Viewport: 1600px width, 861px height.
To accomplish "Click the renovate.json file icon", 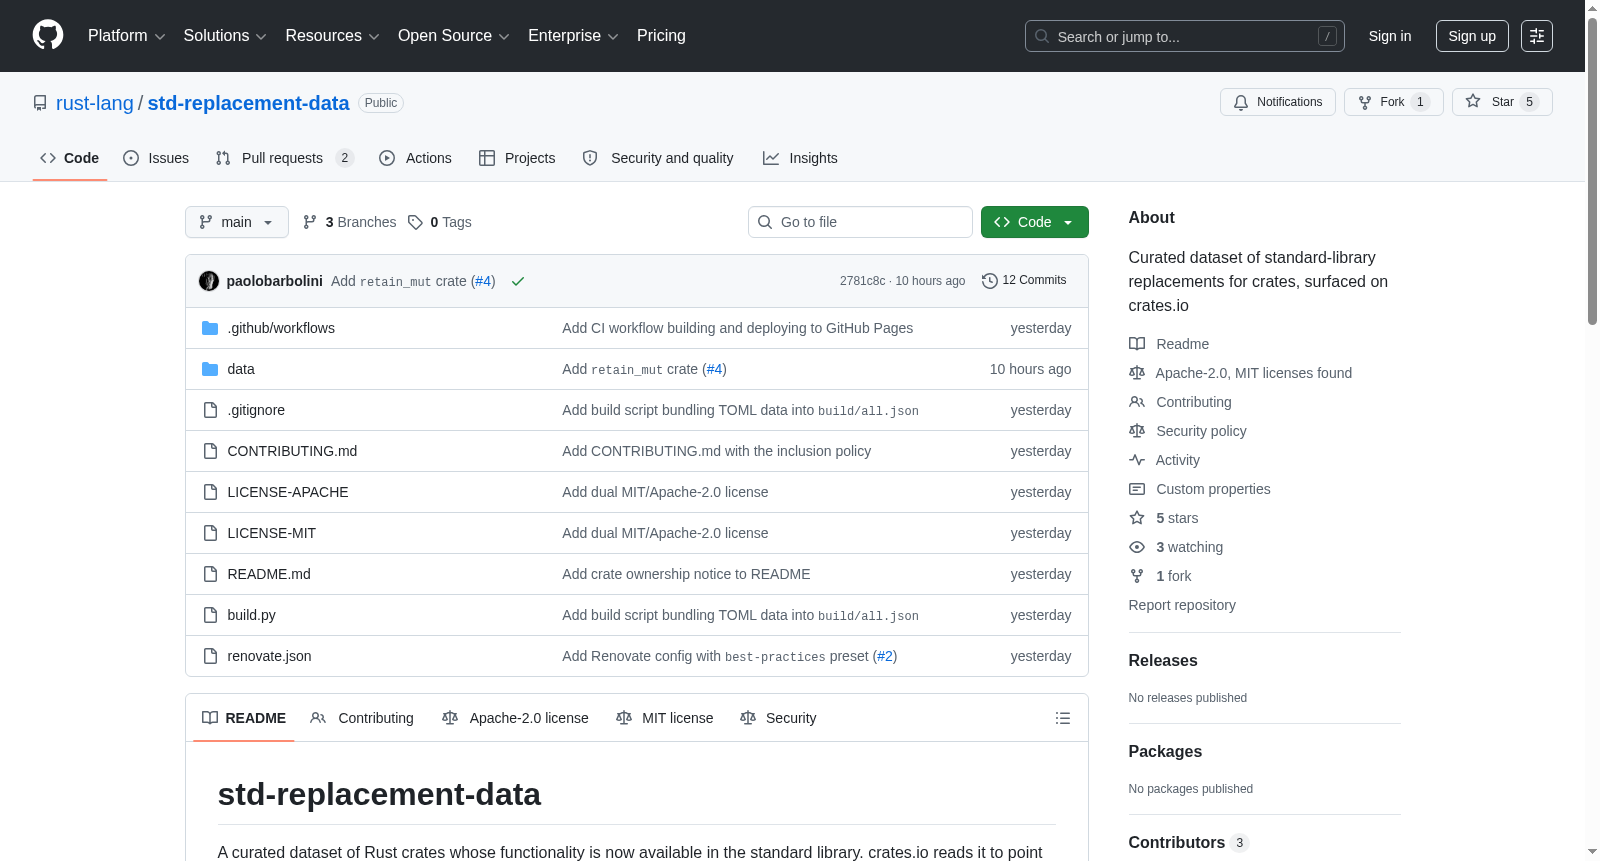I will [x=210, y=656].
